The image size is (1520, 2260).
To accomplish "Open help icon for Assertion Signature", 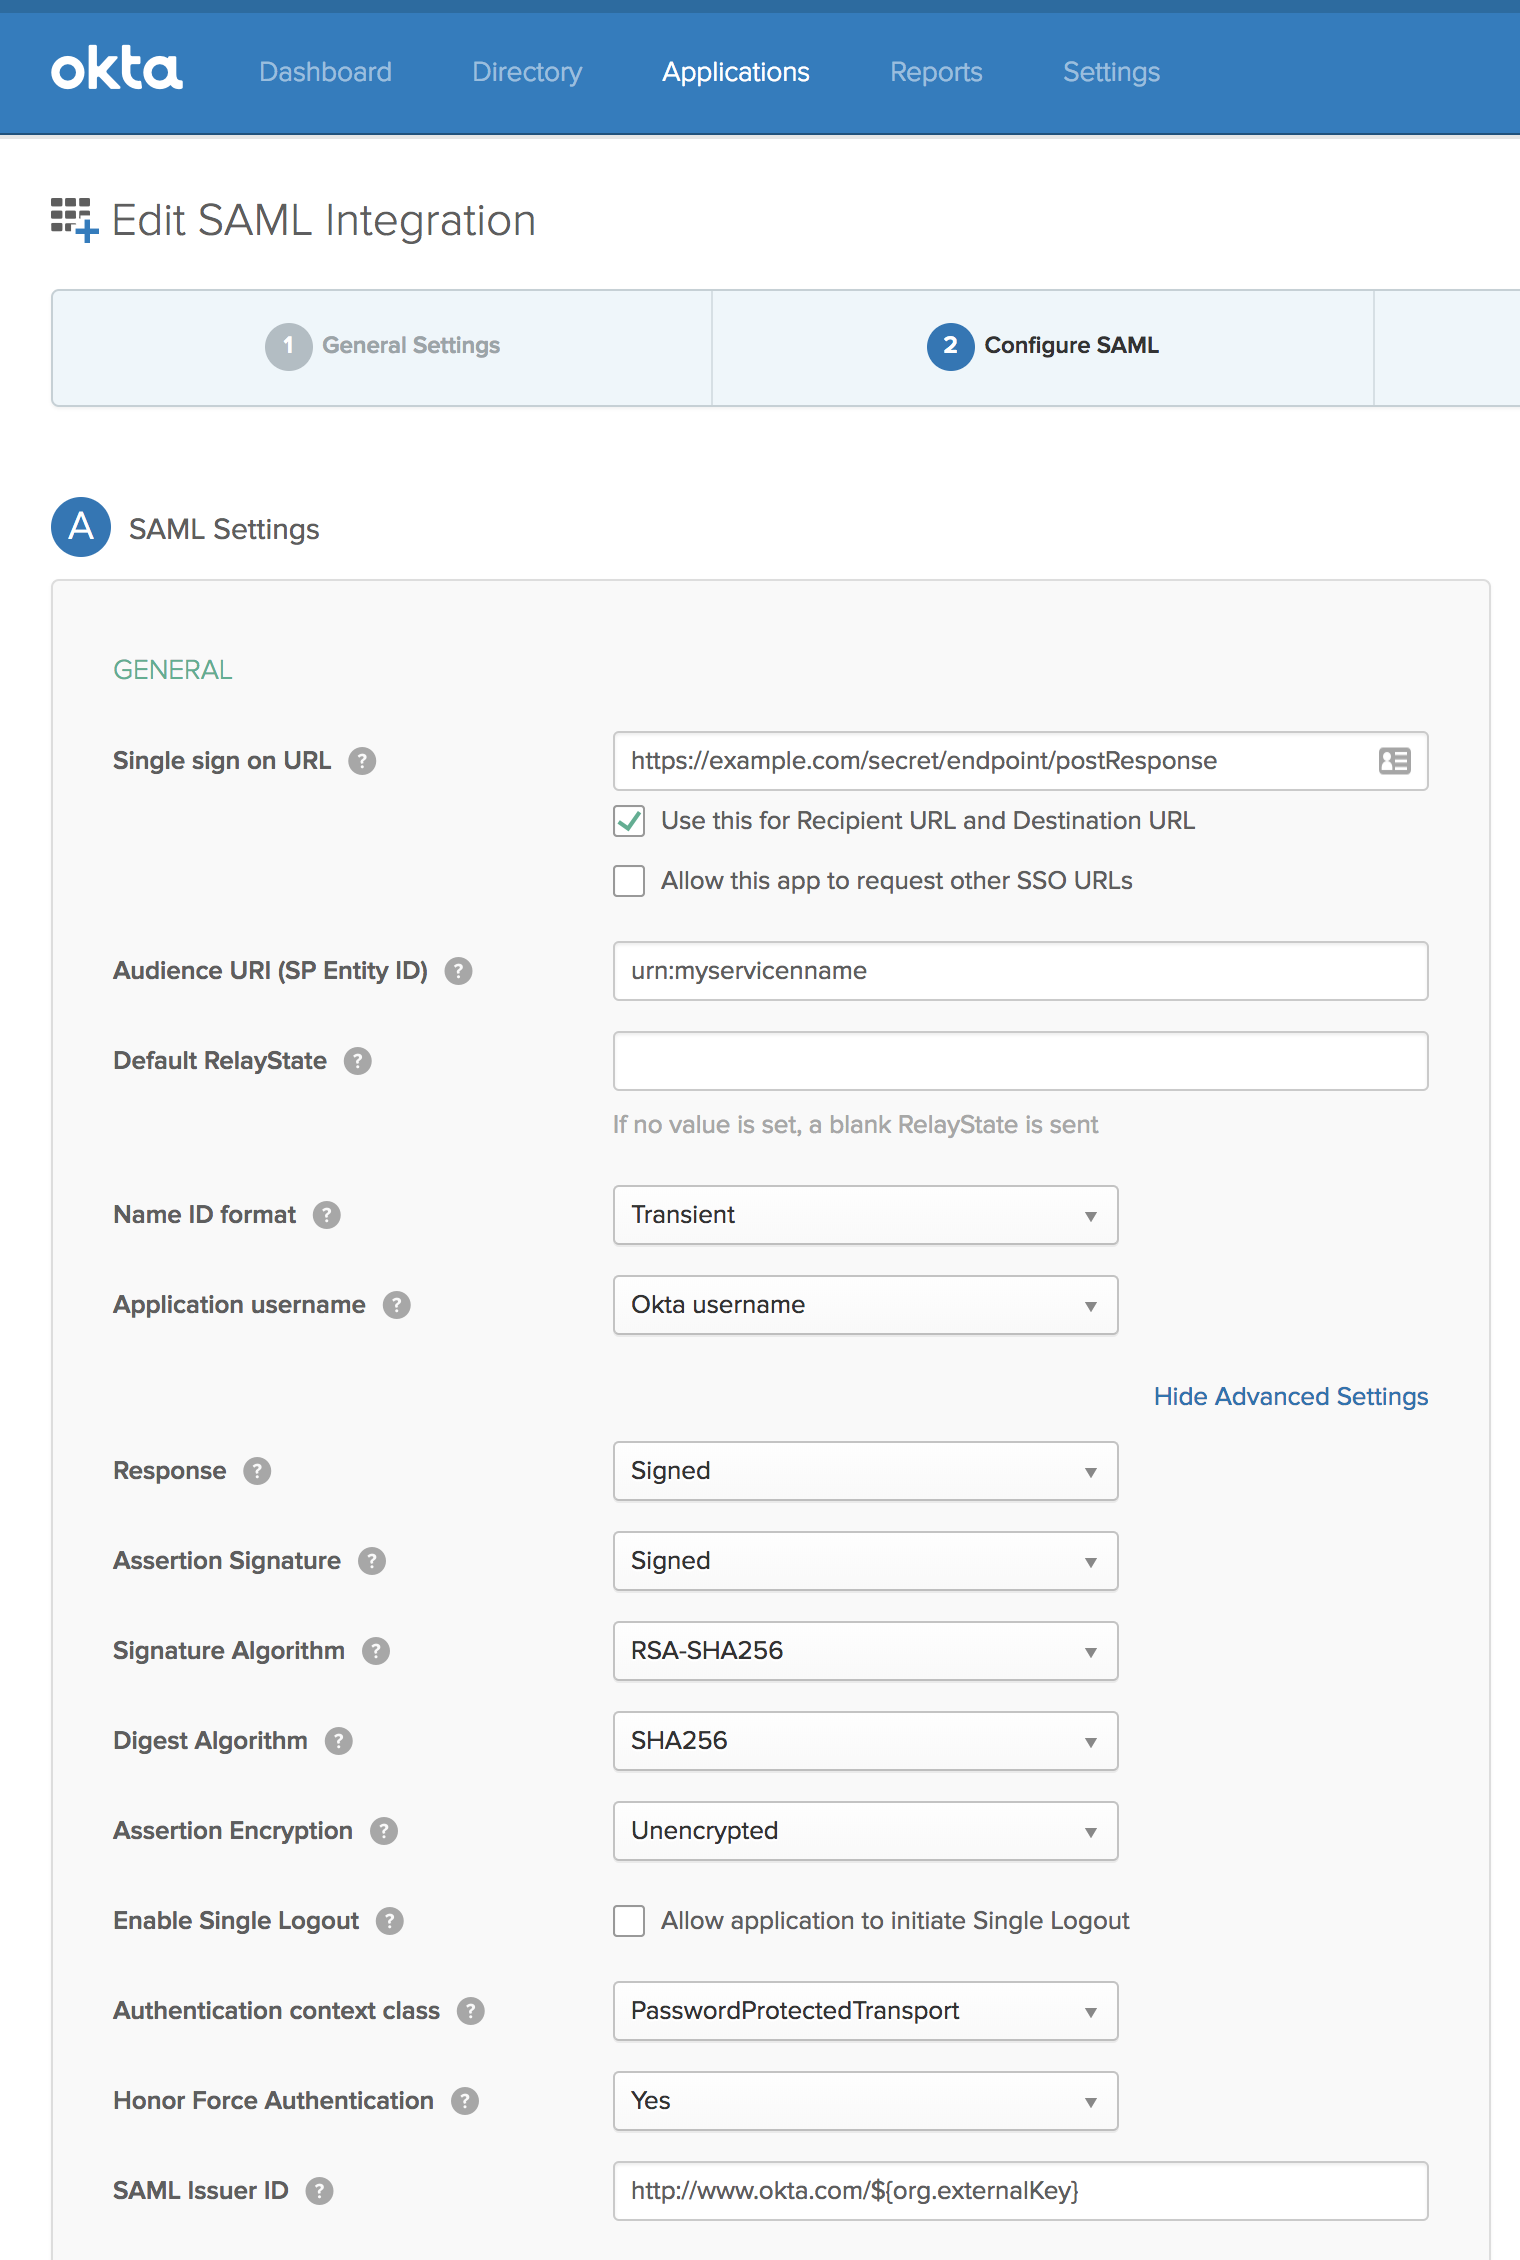I will (x=371, y=1561).
